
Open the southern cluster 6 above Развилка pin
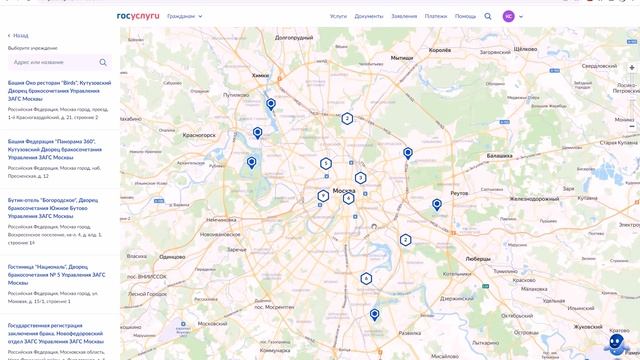click(366, 279)
